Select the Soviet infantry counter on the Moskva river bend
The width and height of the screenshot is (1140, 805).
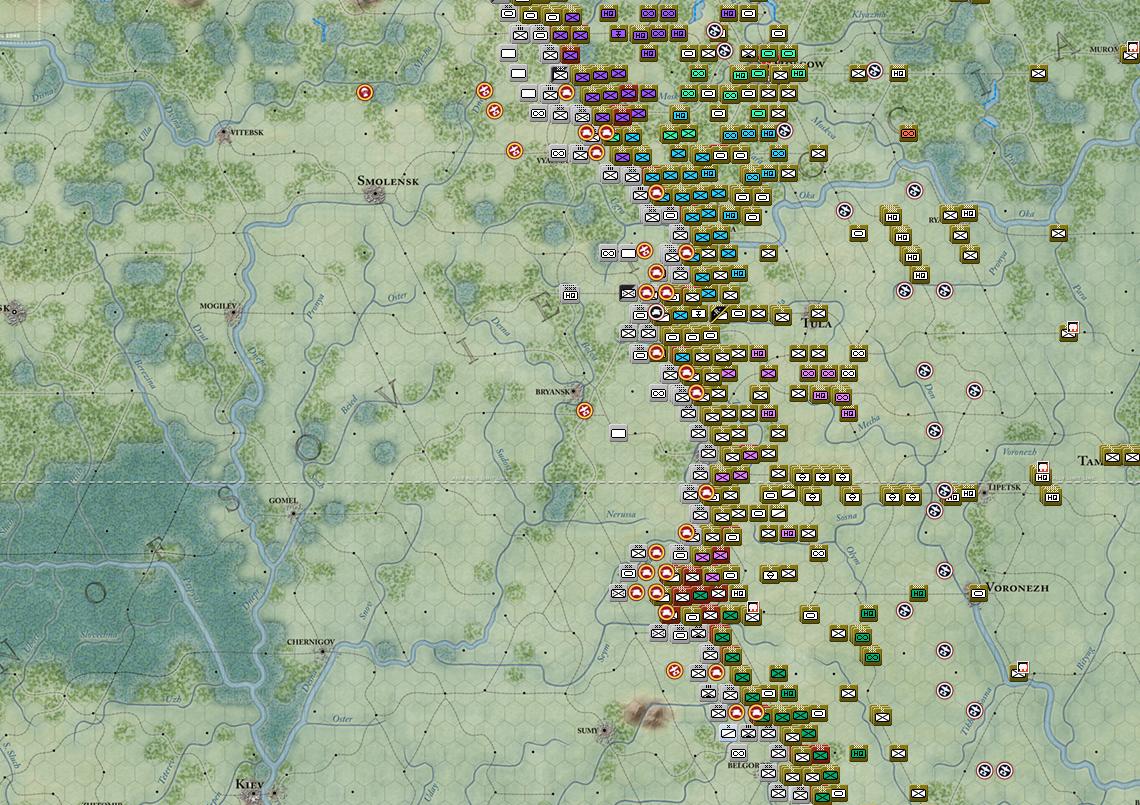pos(819,153)
